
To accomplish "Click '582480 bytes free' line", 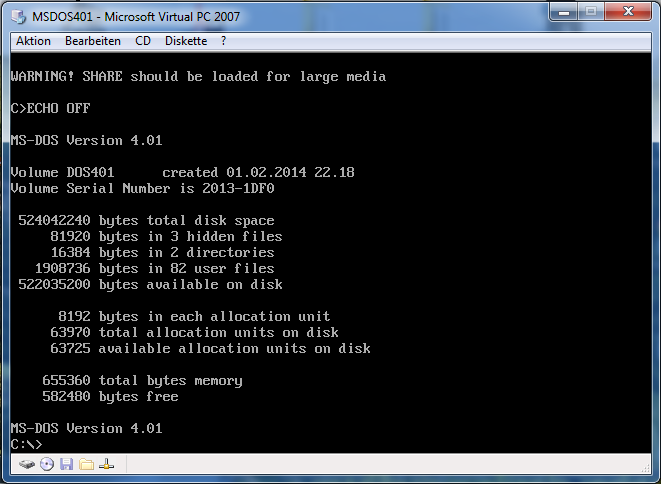I will point(110,397).
